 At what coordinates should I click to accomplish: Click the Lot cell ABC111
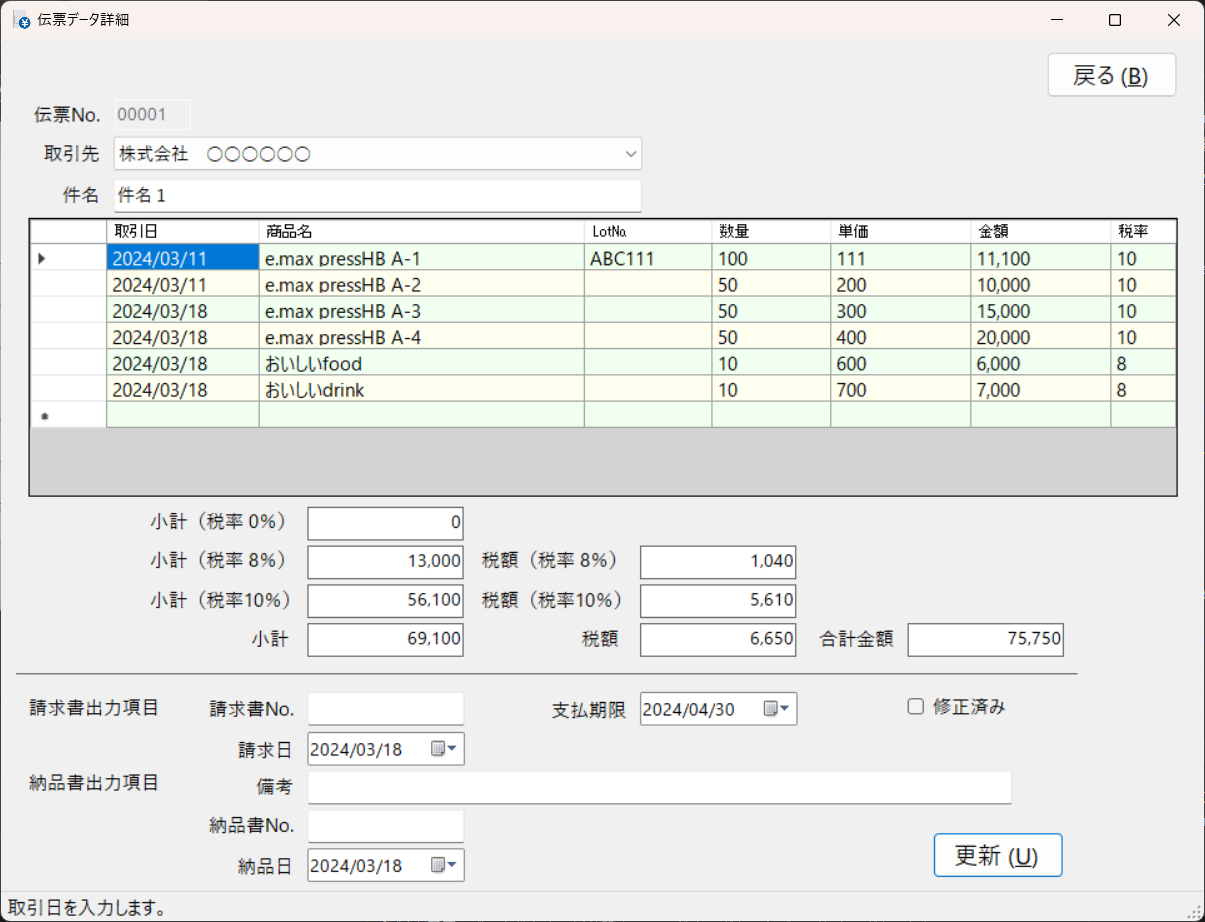[648, 258]
